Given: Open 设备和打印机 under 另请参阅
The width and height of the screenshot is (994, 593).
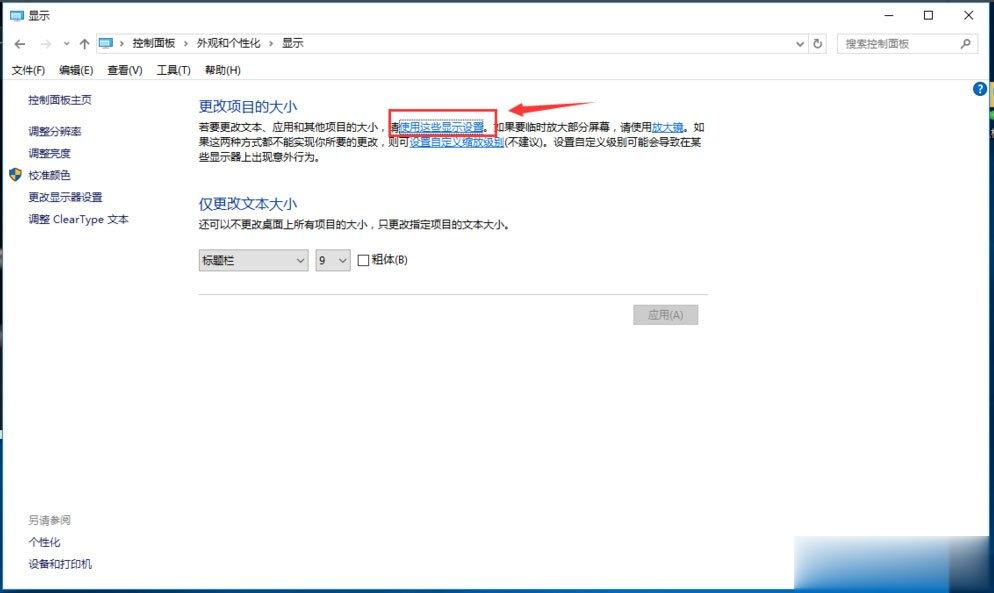Looking at the screenshot, I should 60,564.
